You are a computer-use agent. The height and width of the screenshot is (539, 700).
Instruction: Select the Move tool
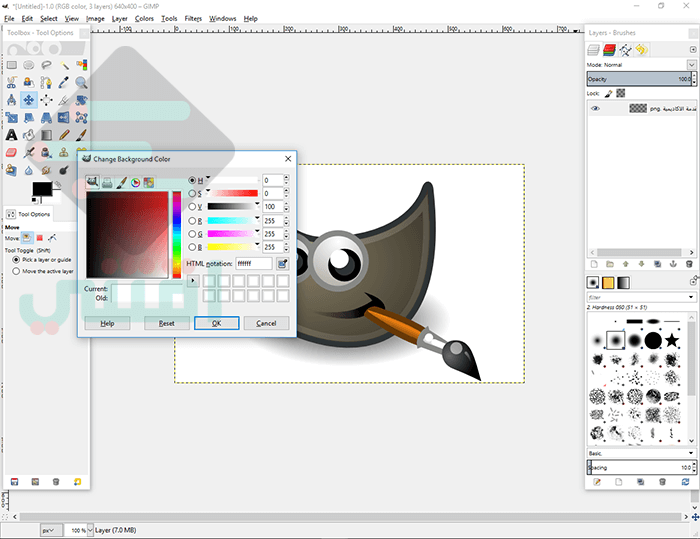tap(29, 100)
